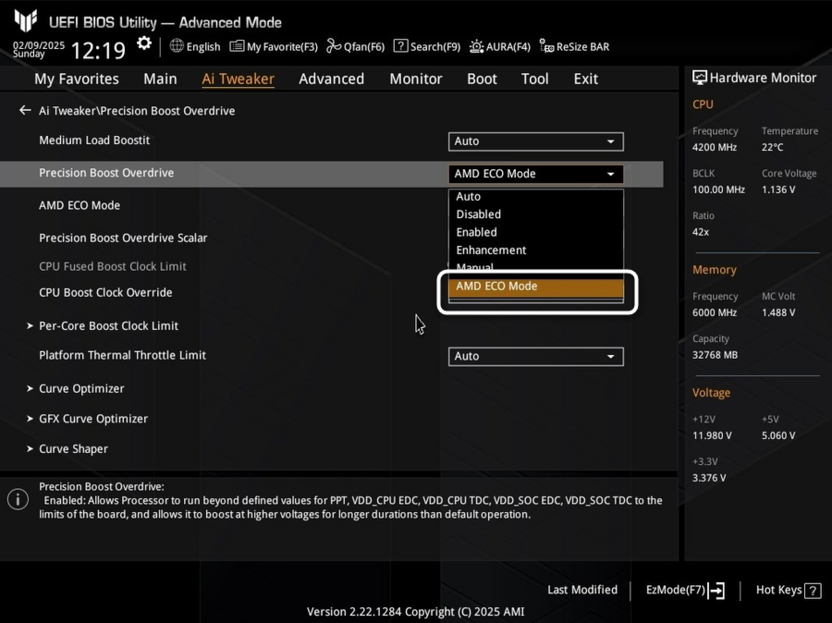Open Qfan(F6) fan control
Screen dimensions: 832x623
pos(356,47)
